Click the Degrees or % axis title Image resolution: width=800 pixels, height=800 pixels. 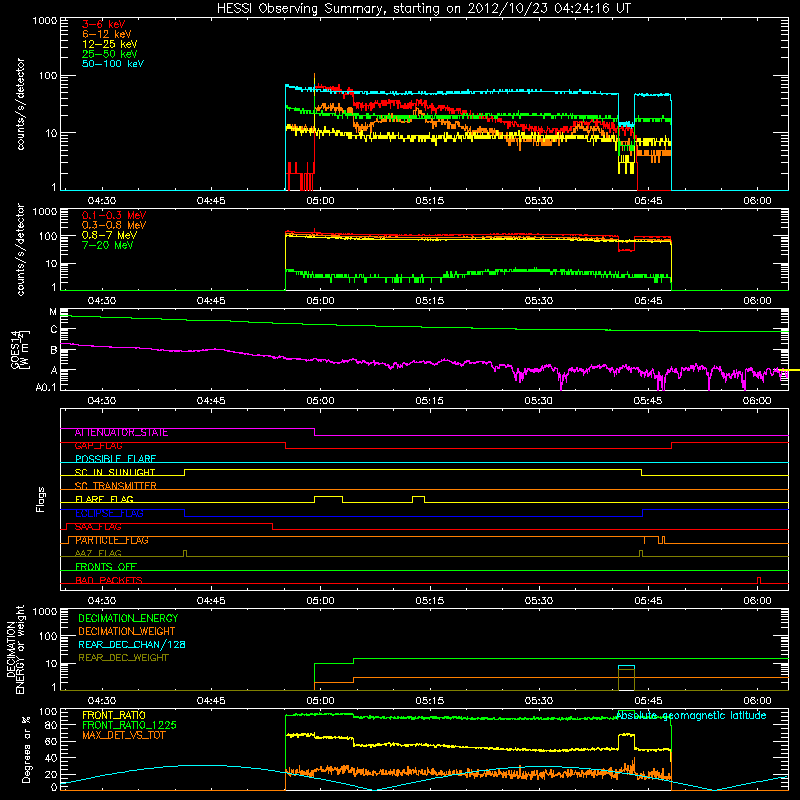point(26,749)
